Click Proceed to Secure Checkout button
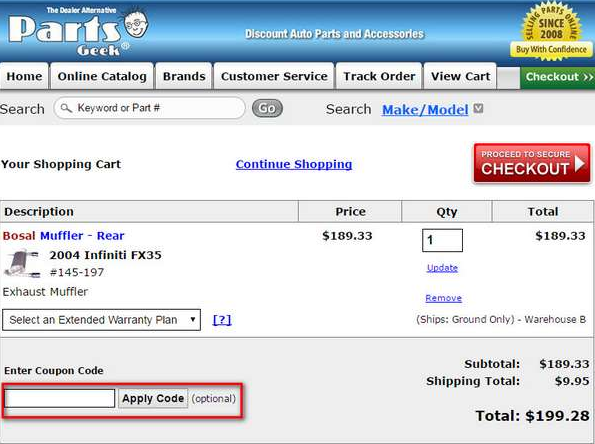Image resolution: width=595 pixels, height=444 pixels. click(532, 164)
